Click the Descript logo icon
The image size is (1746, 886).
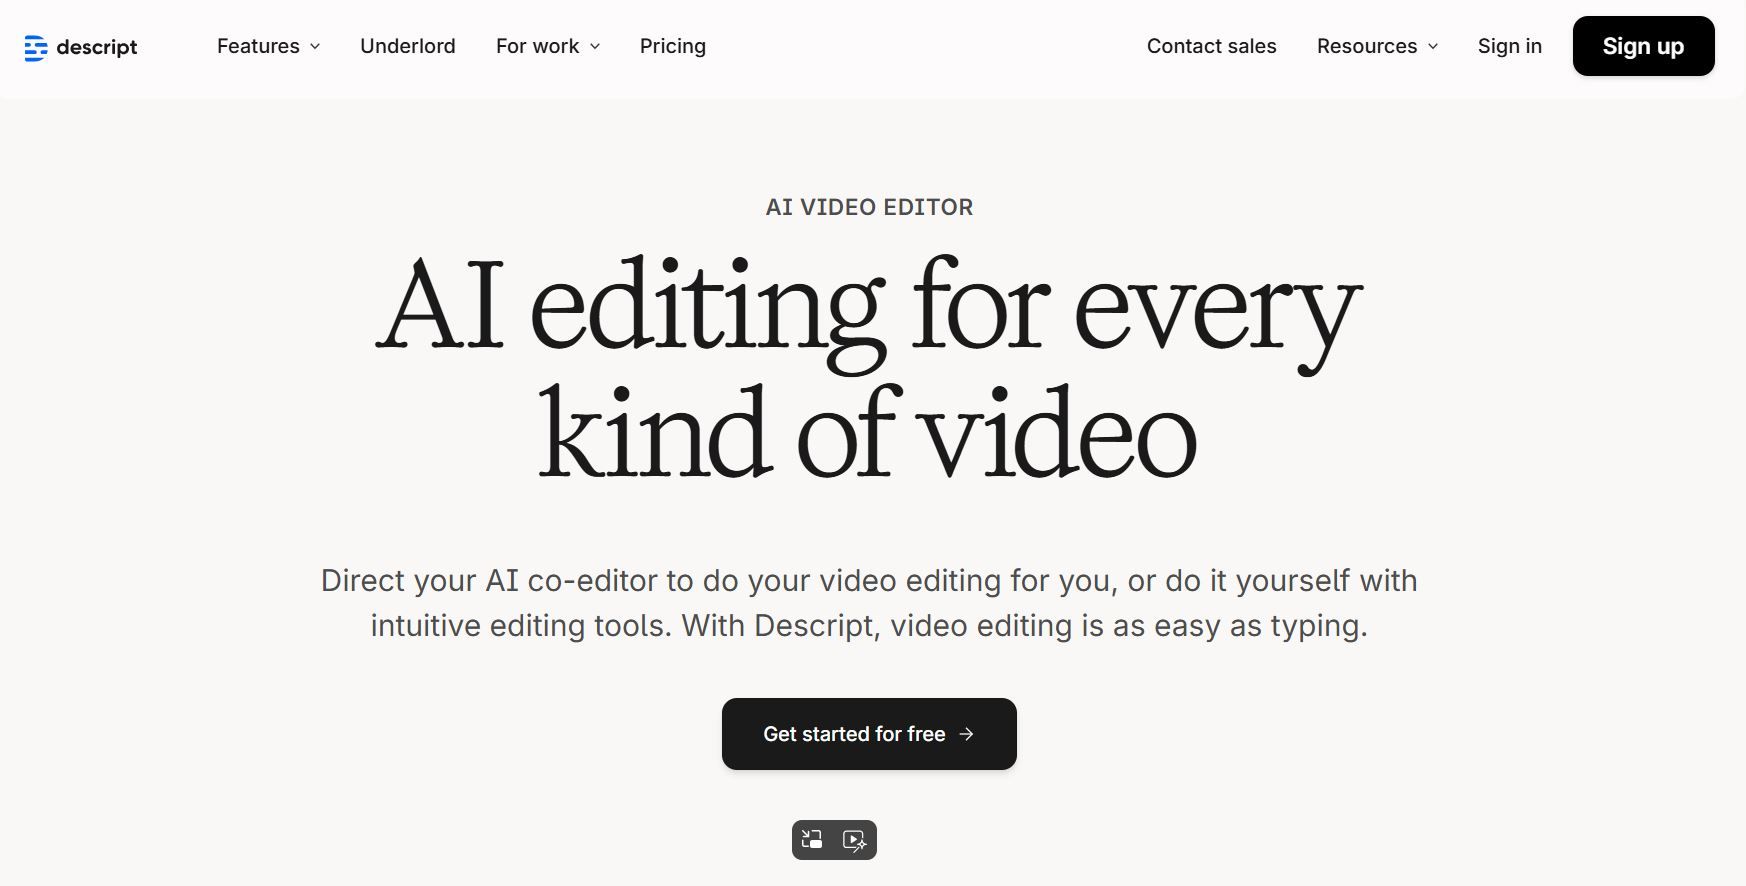click(36, 47)
